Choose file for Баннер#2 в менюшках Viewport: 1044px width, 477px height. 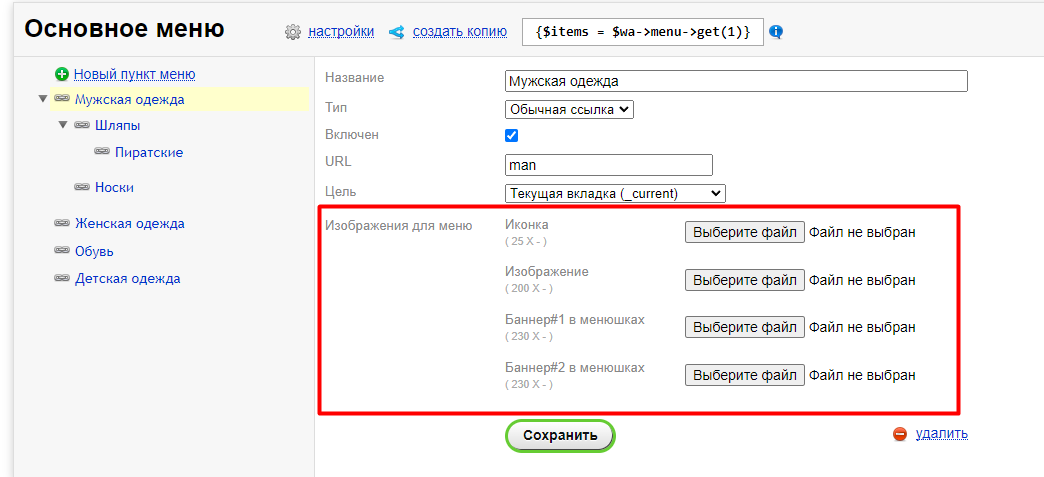pyautogui.click(x=744, y=375)
